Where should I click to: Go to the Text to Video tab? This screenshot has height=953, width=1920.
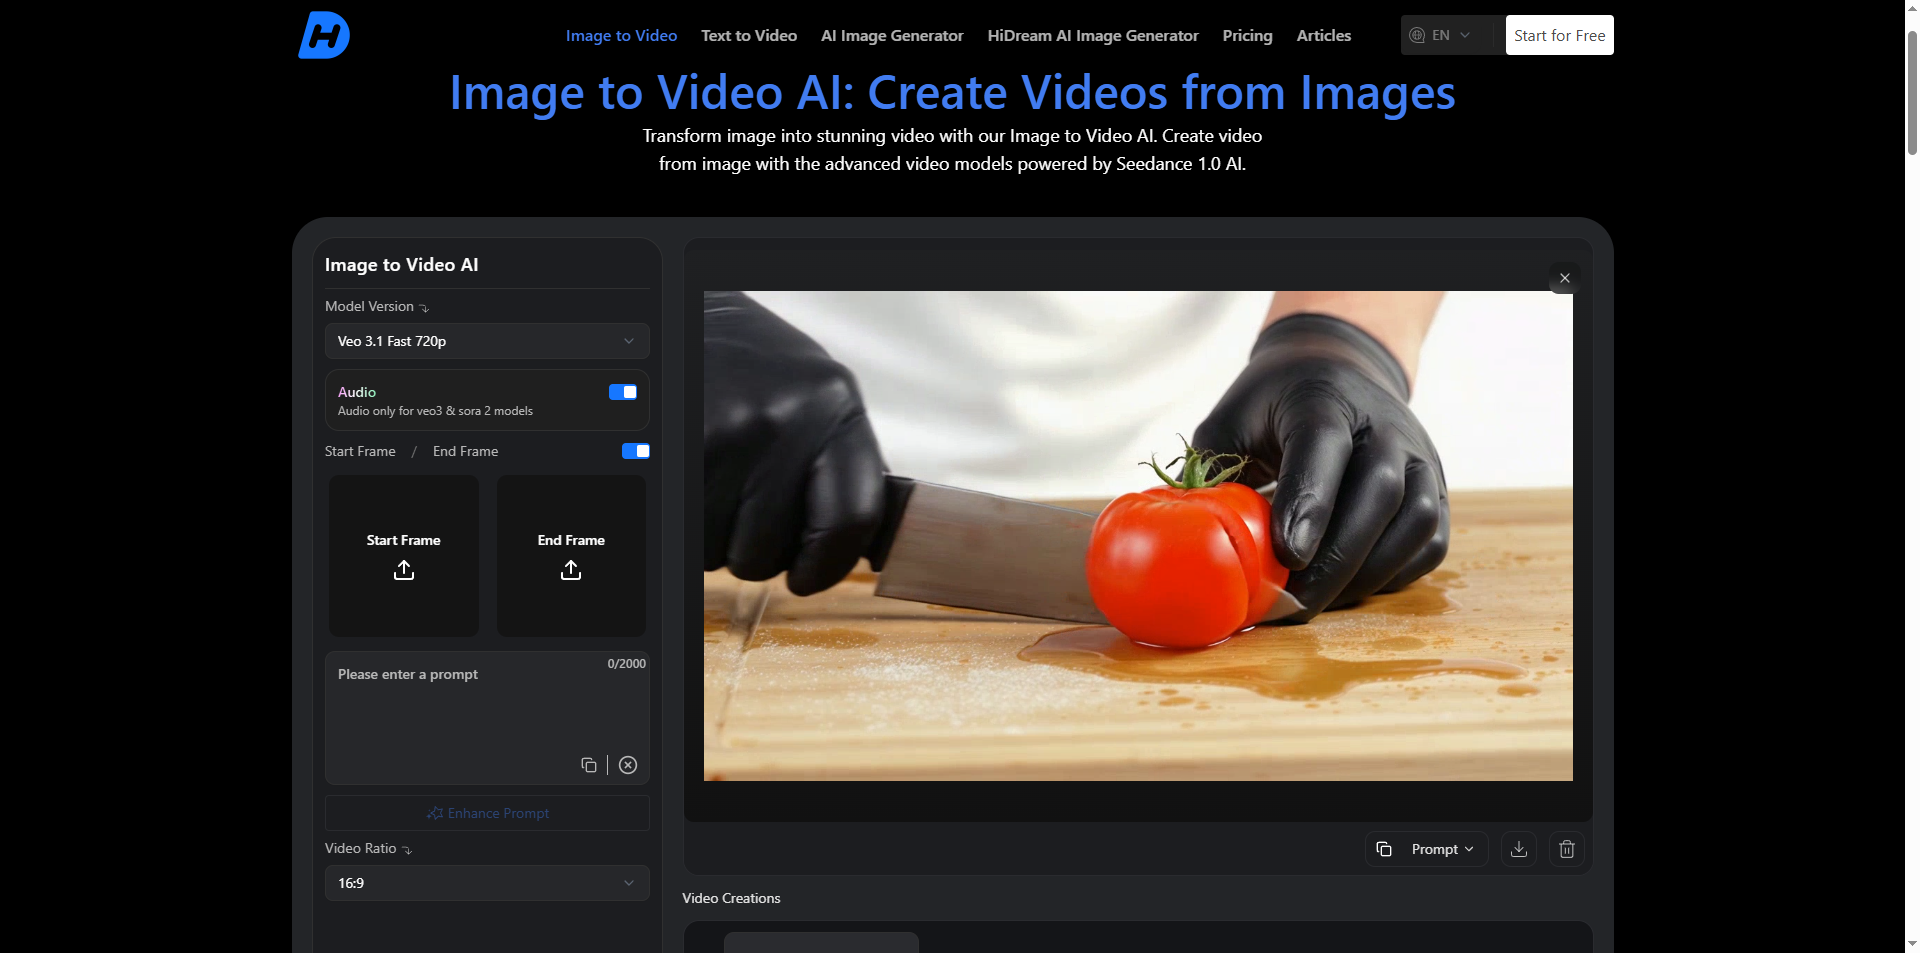(x=748, y=35)
